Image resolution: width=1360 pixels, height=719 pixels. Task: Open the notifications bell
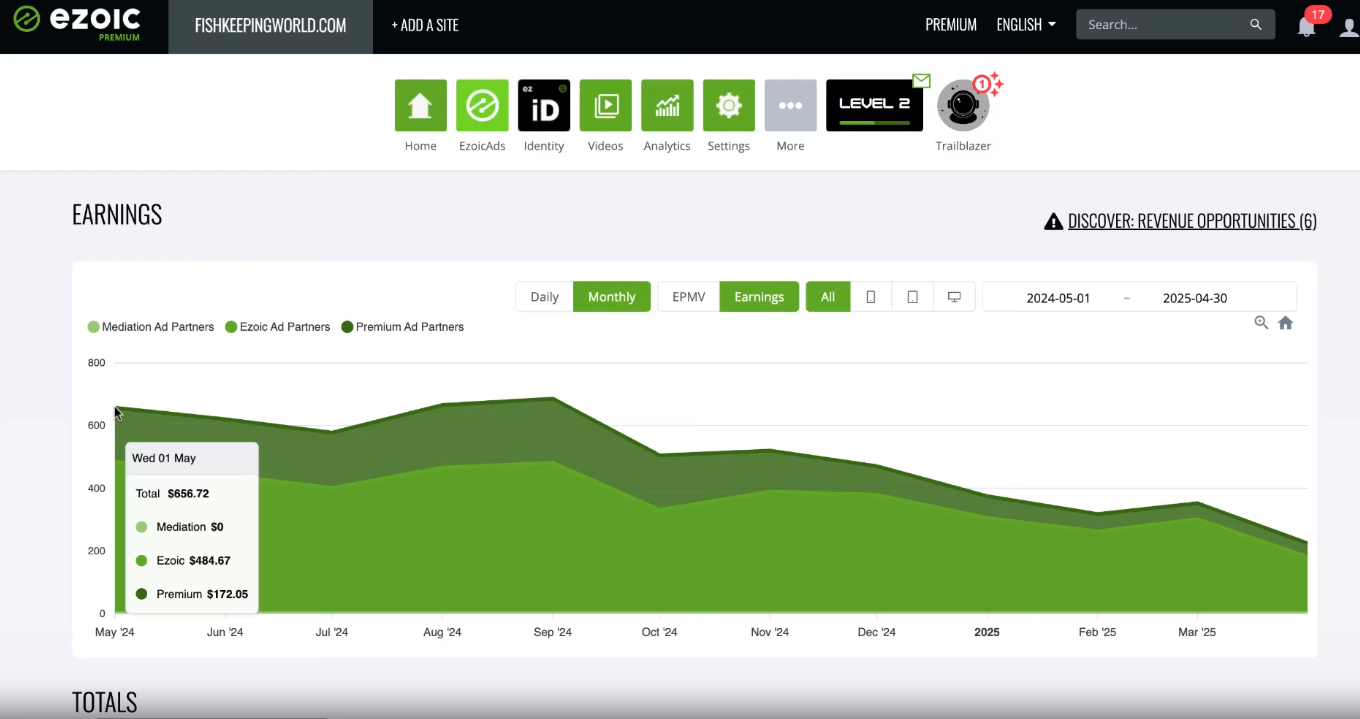1307,26
